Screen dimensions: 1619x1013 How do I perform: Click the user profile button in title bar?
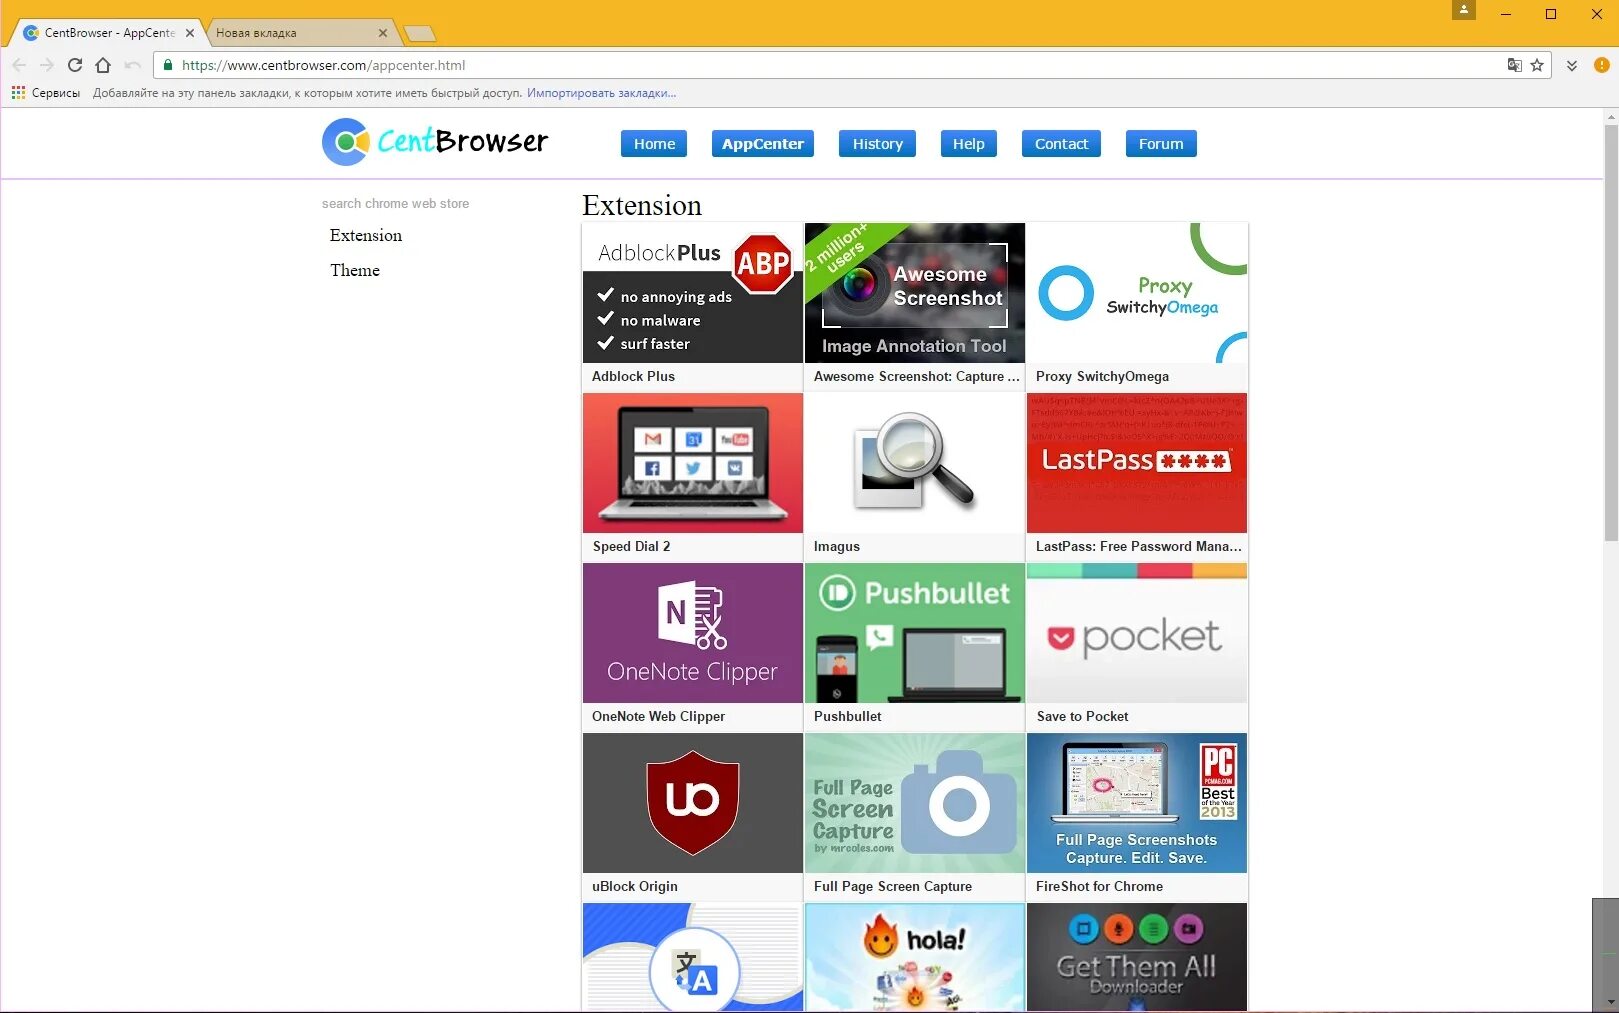1464,10
